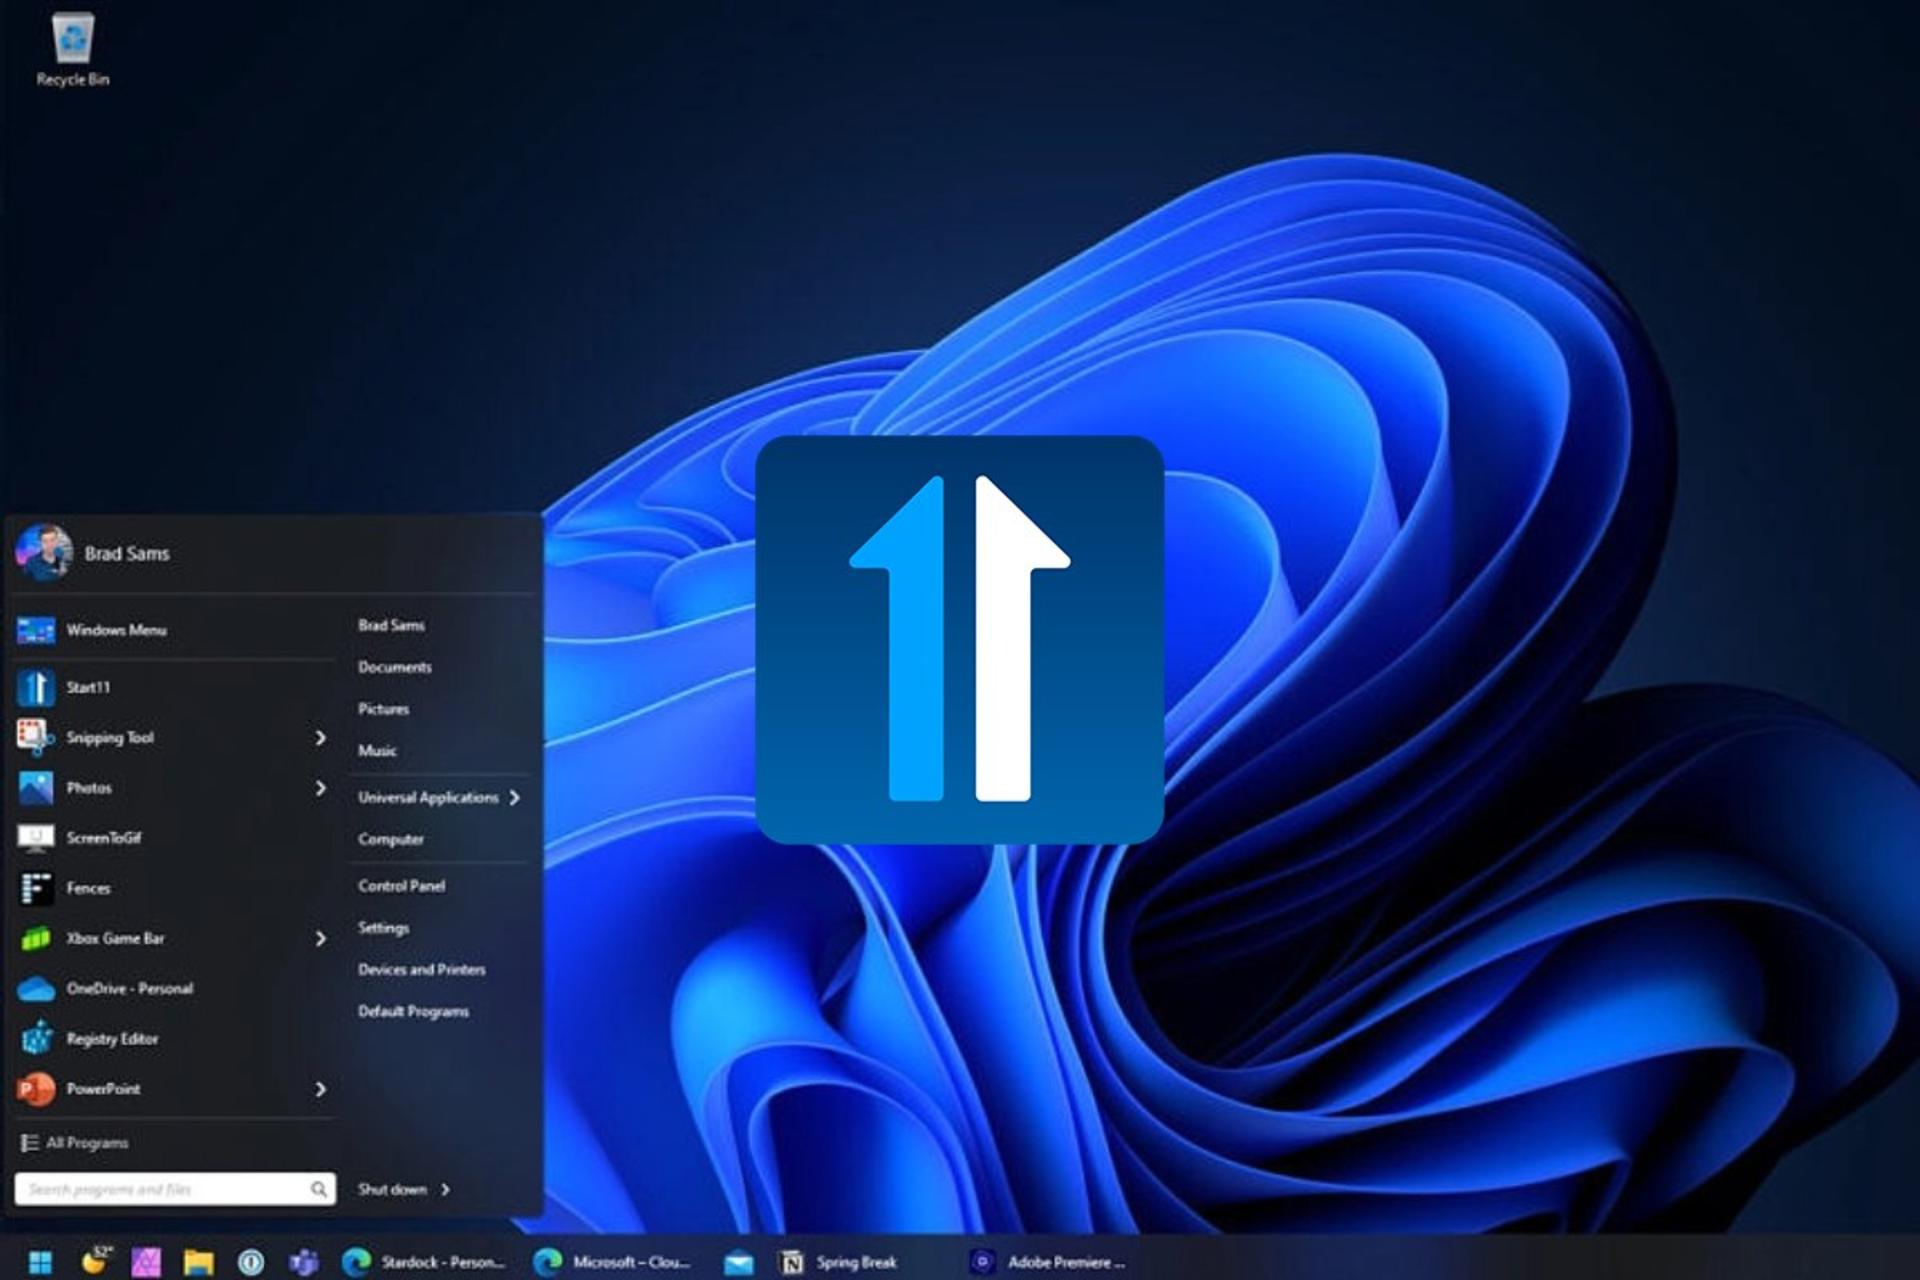Open the weather widget on the taskbar
The image size is (1920, 1280).
[x=96, y=1260]
